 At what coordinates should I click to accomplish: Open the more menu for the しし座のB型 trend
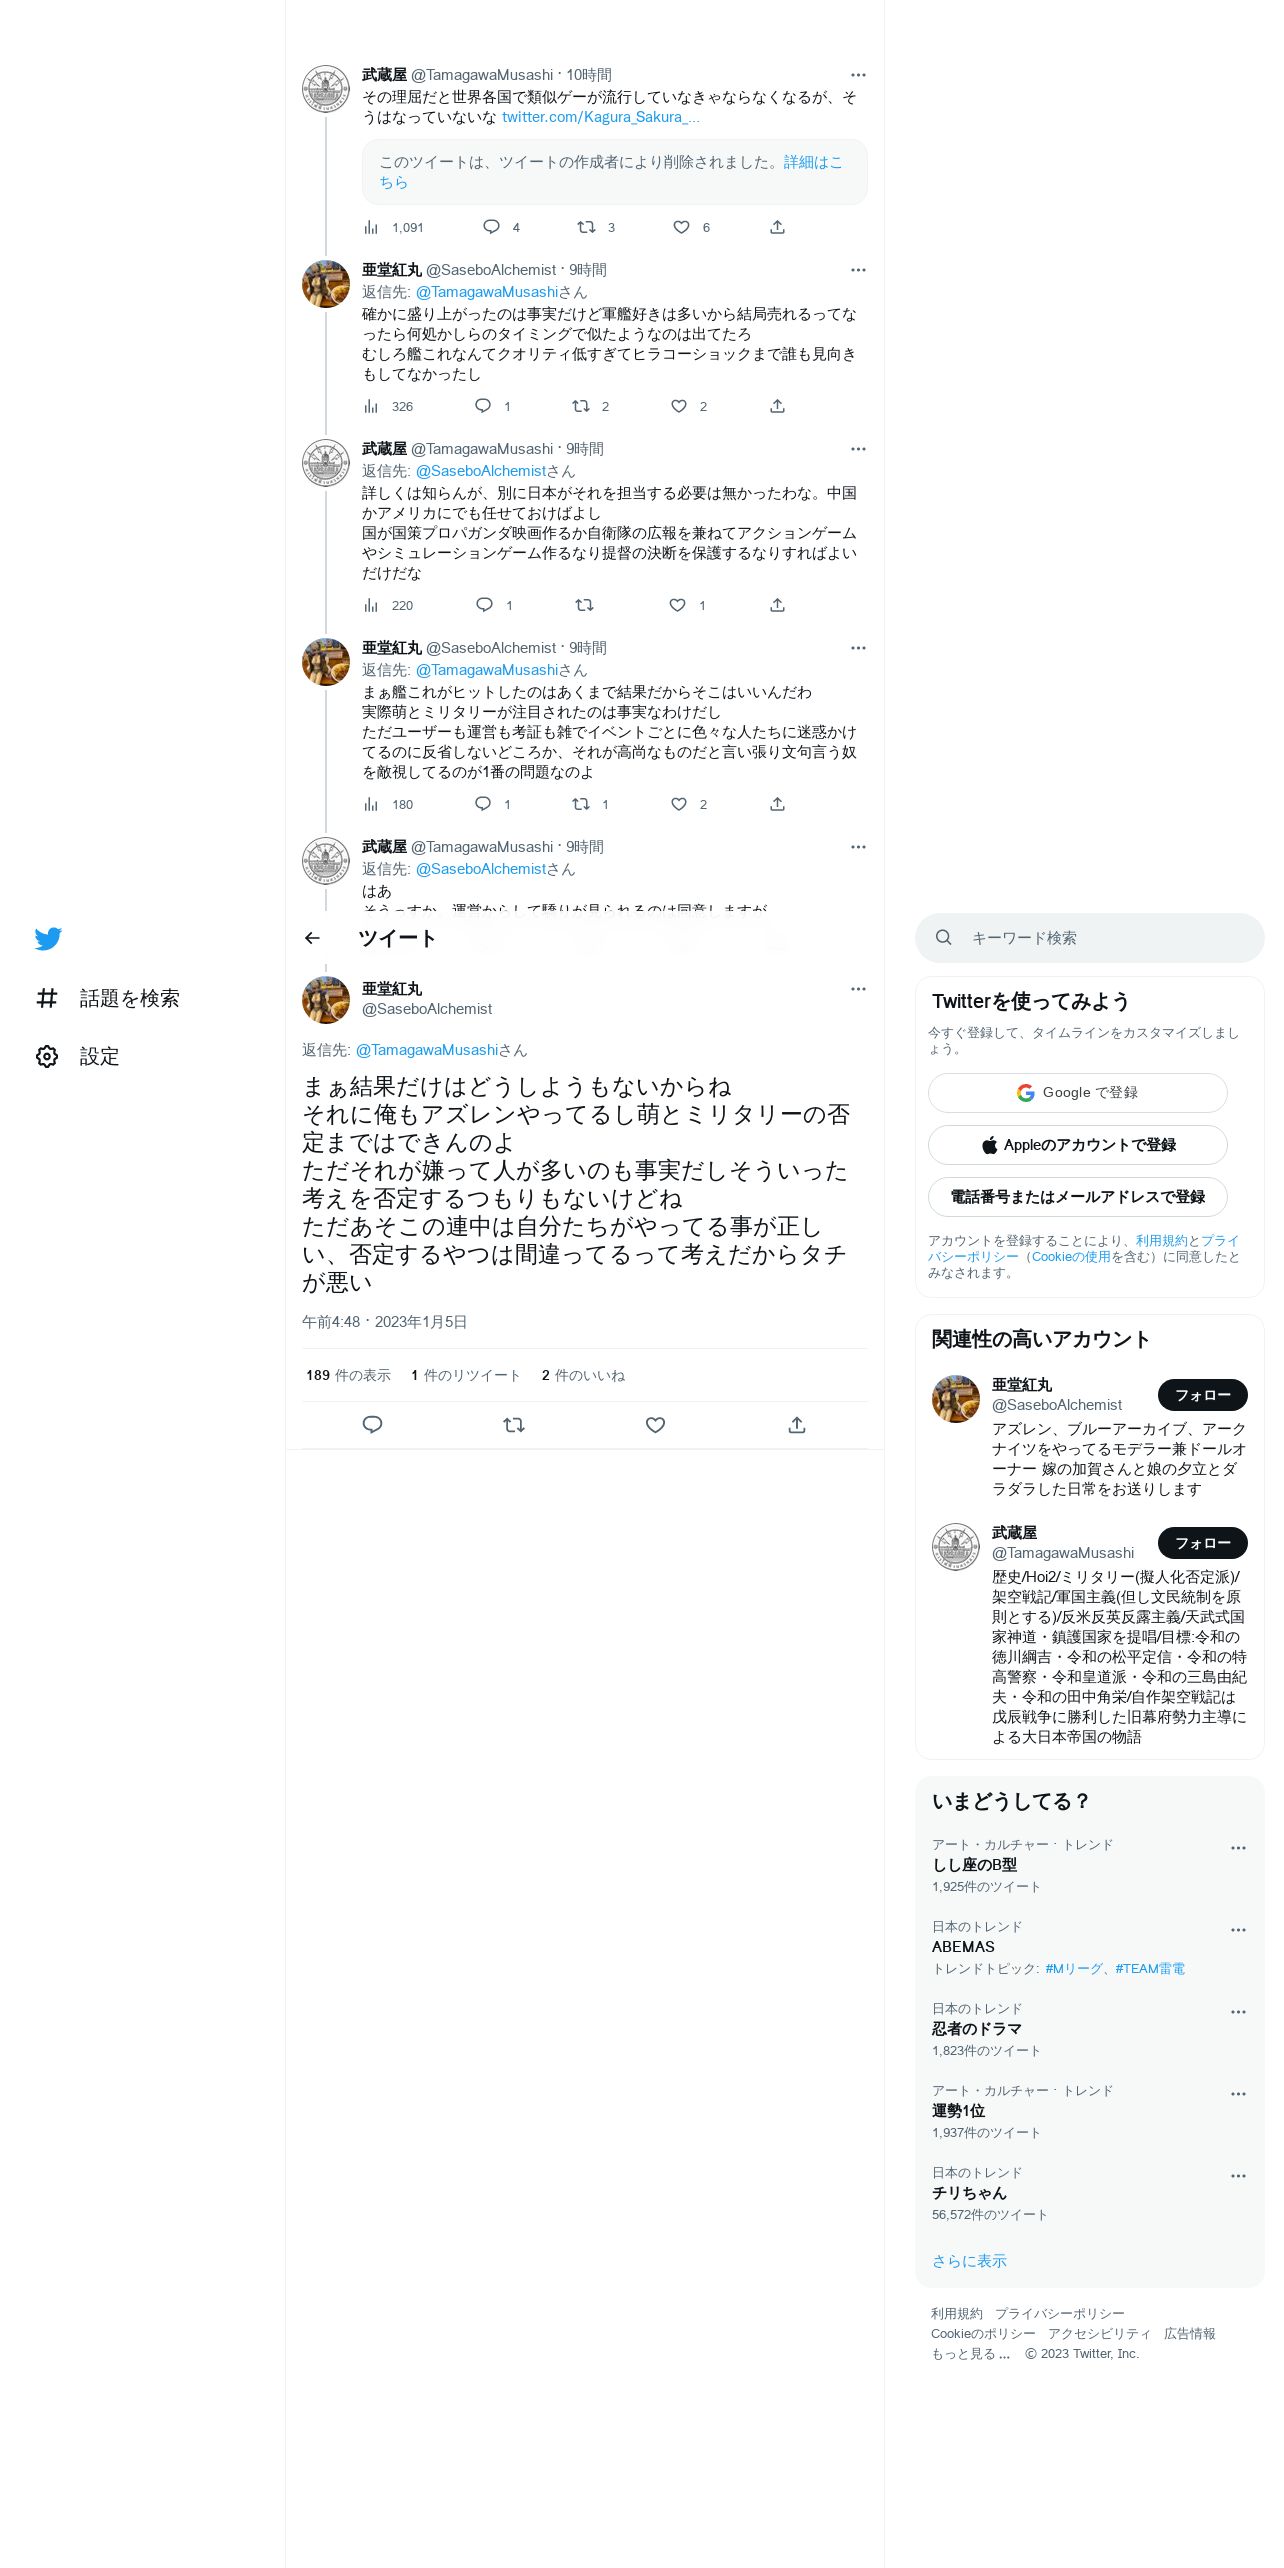[1238, 1848]
